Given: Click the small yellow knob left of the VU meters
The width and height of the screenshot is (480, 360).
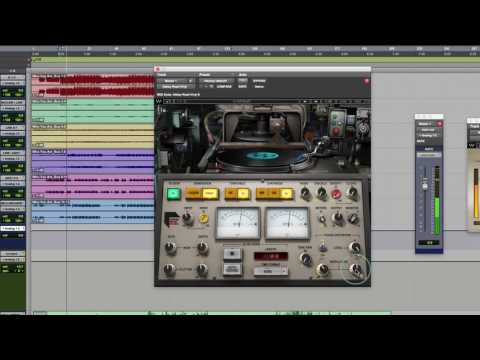Looking at the screenshot, I should click(x=203, y=218).
